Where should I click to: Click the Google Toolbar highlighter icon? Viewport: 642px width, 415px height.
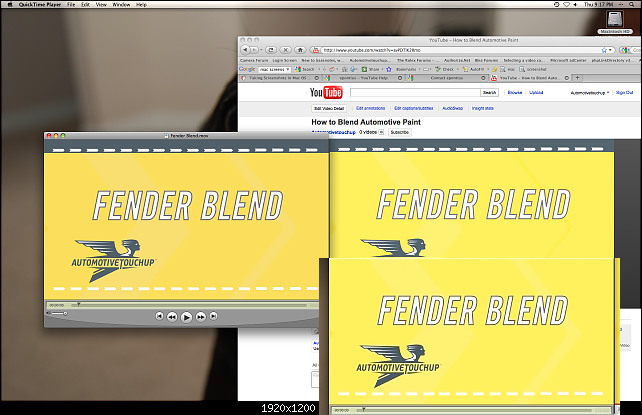[x=495, y=69]
